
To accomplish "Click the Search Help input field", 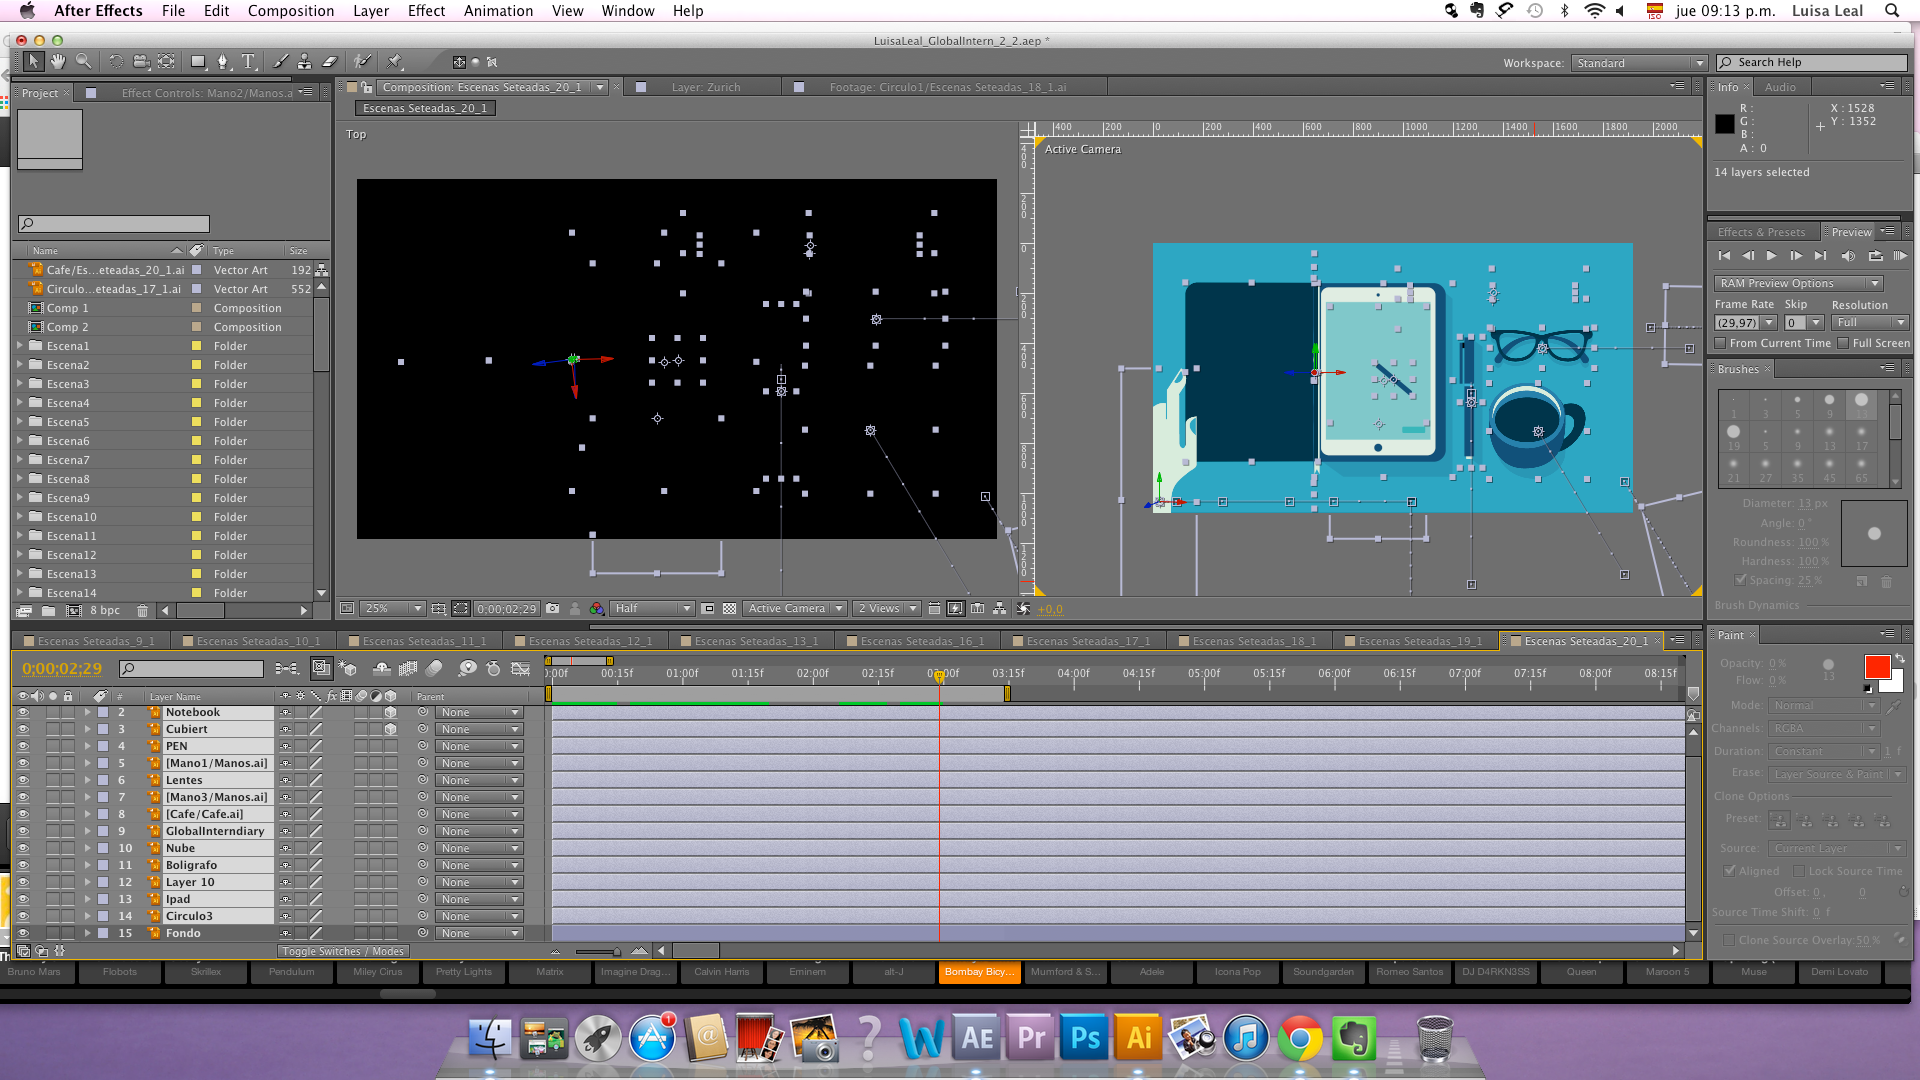I will (x=1812, y=63).
